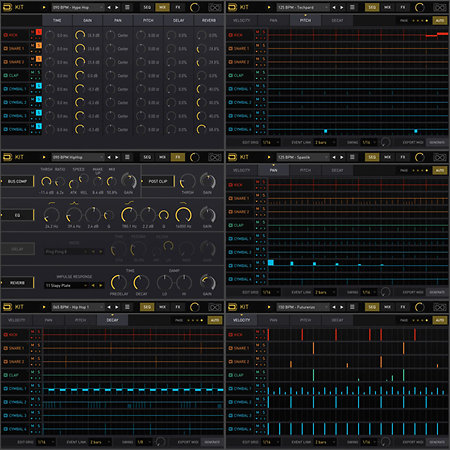
Task: Click the Kick track icon in the pan panel
Action: [x=230, y=185]
